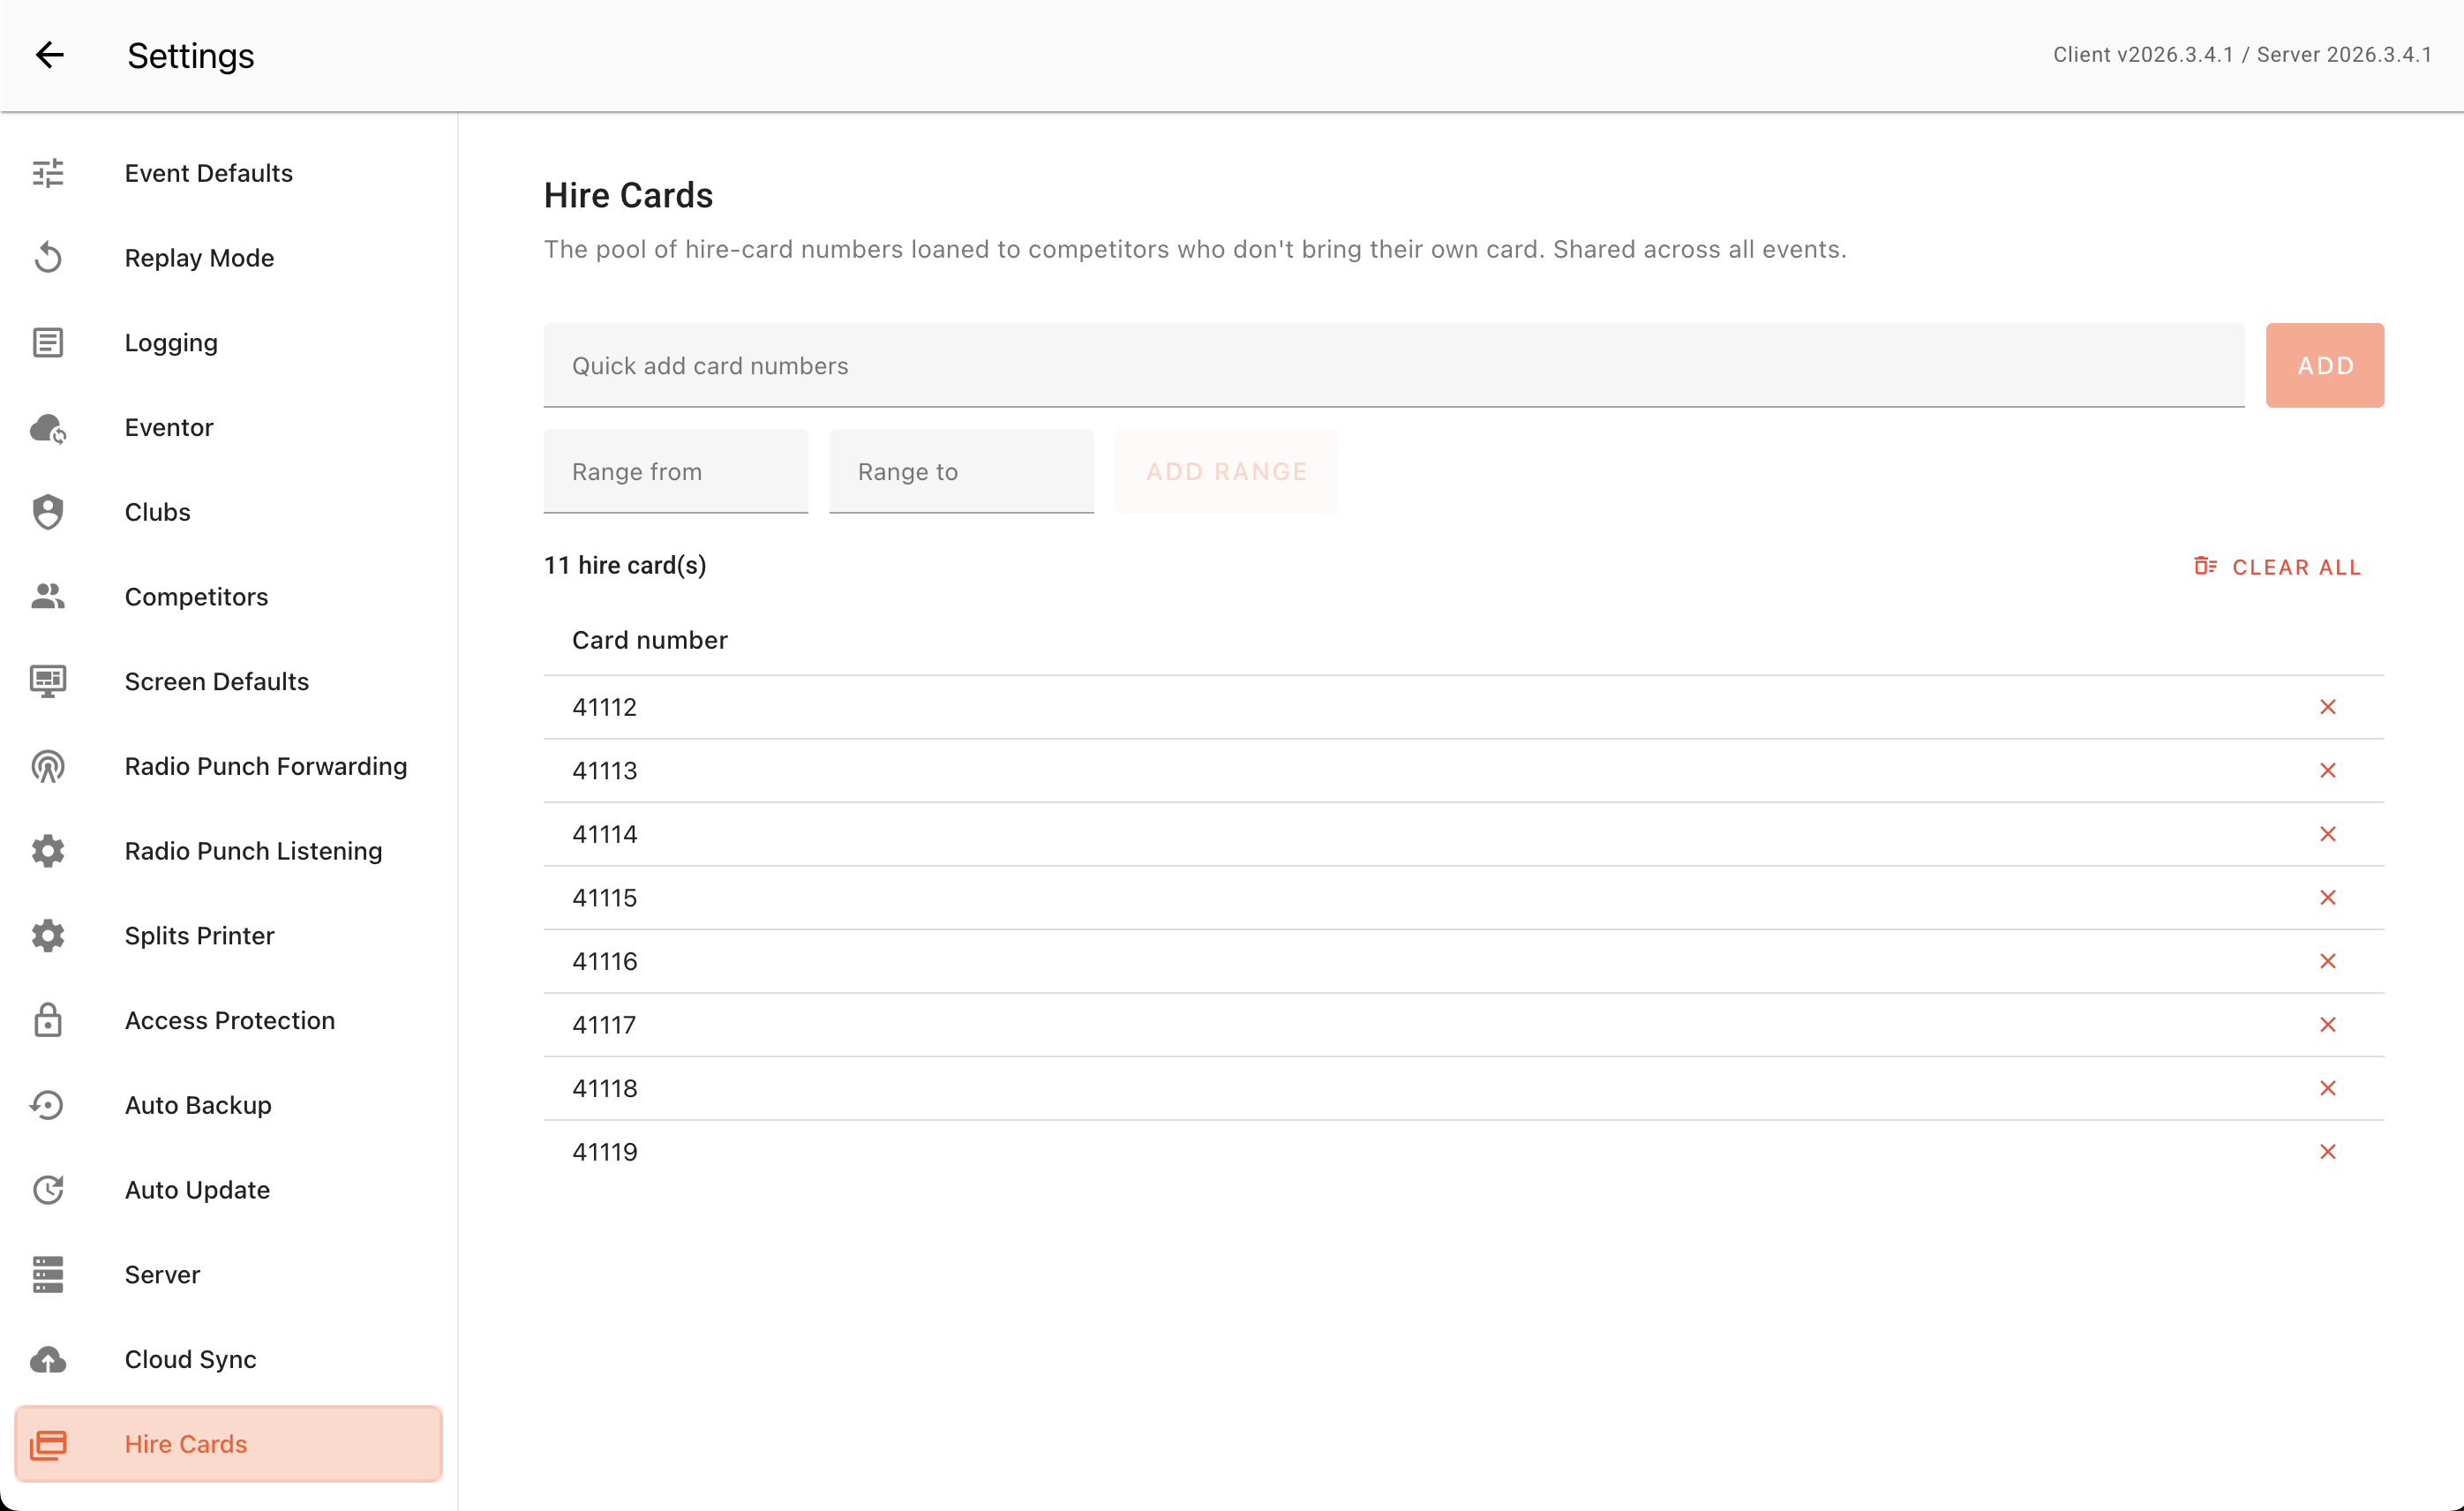Click the ADD RANGE button
The width and height of the screenshot is (2464, 1511).
click(1226, 471)
